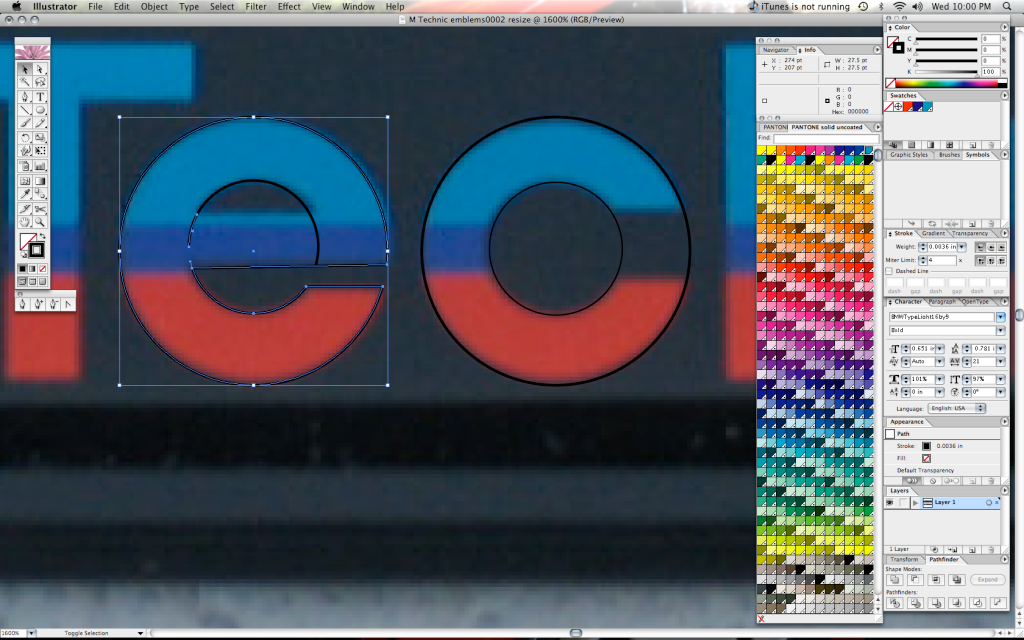The height and width of the screenshot is (640, 1024).
Task: Click the K slider in Color panel
Action: click(x=946, y=72)
